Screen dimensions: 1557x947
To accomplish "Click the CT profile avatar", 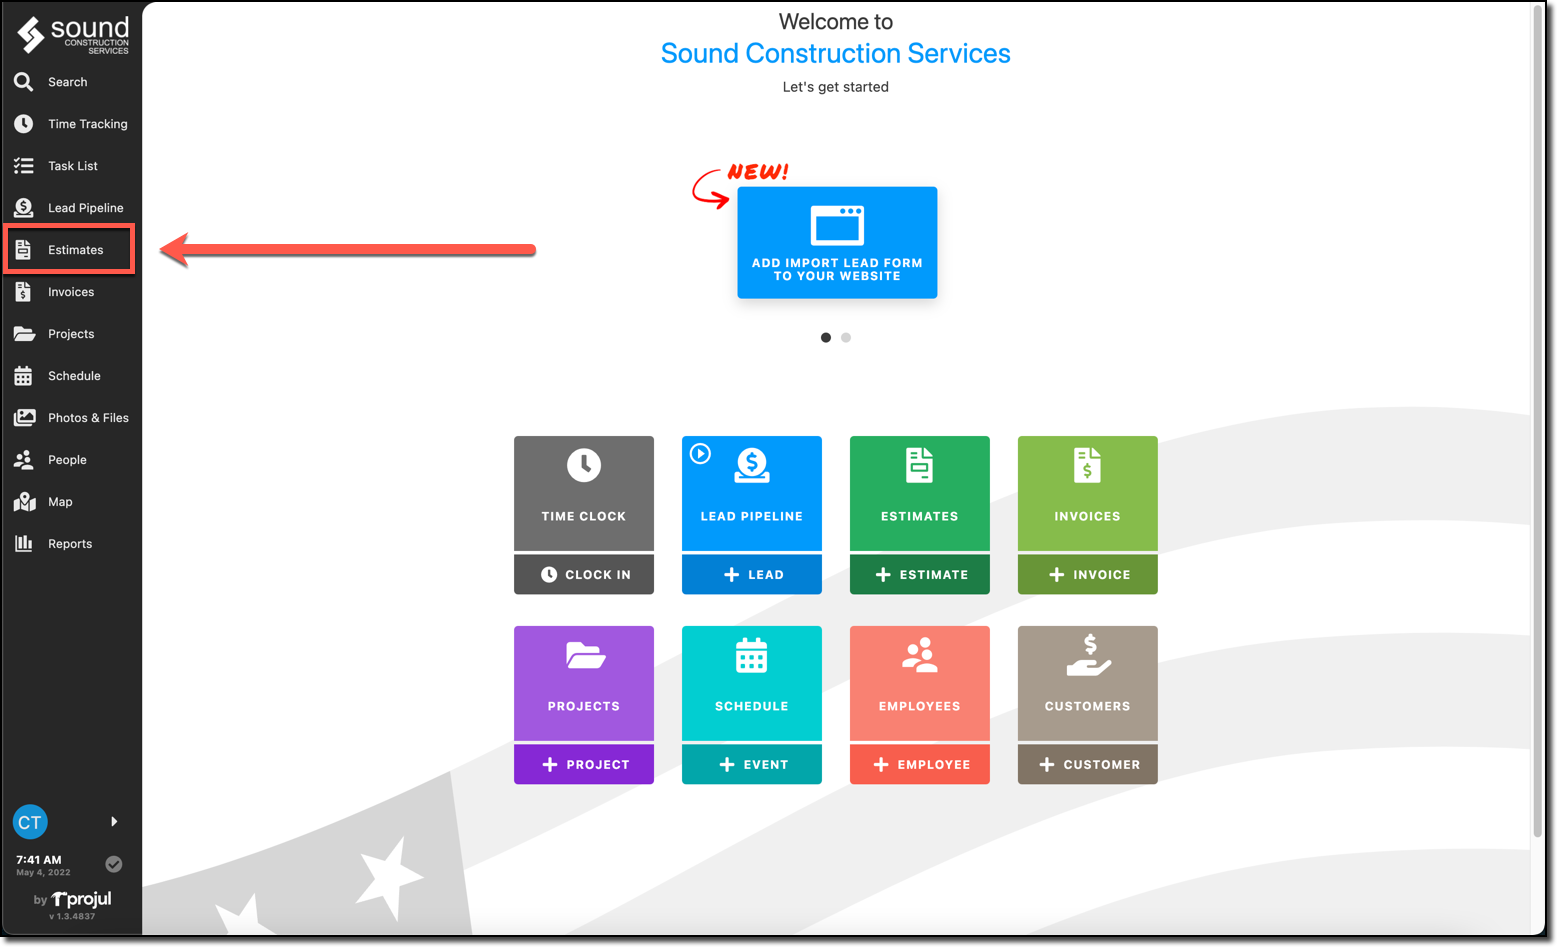I will point(29,821).
